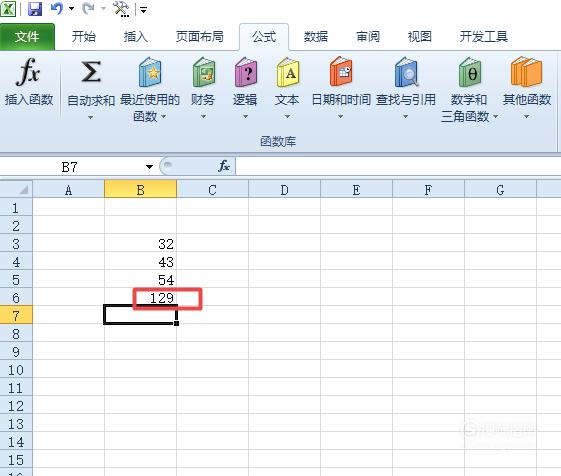
Task: Switch to the View (视图) tab
Action: pyautogui.click(x=420, y=37)
